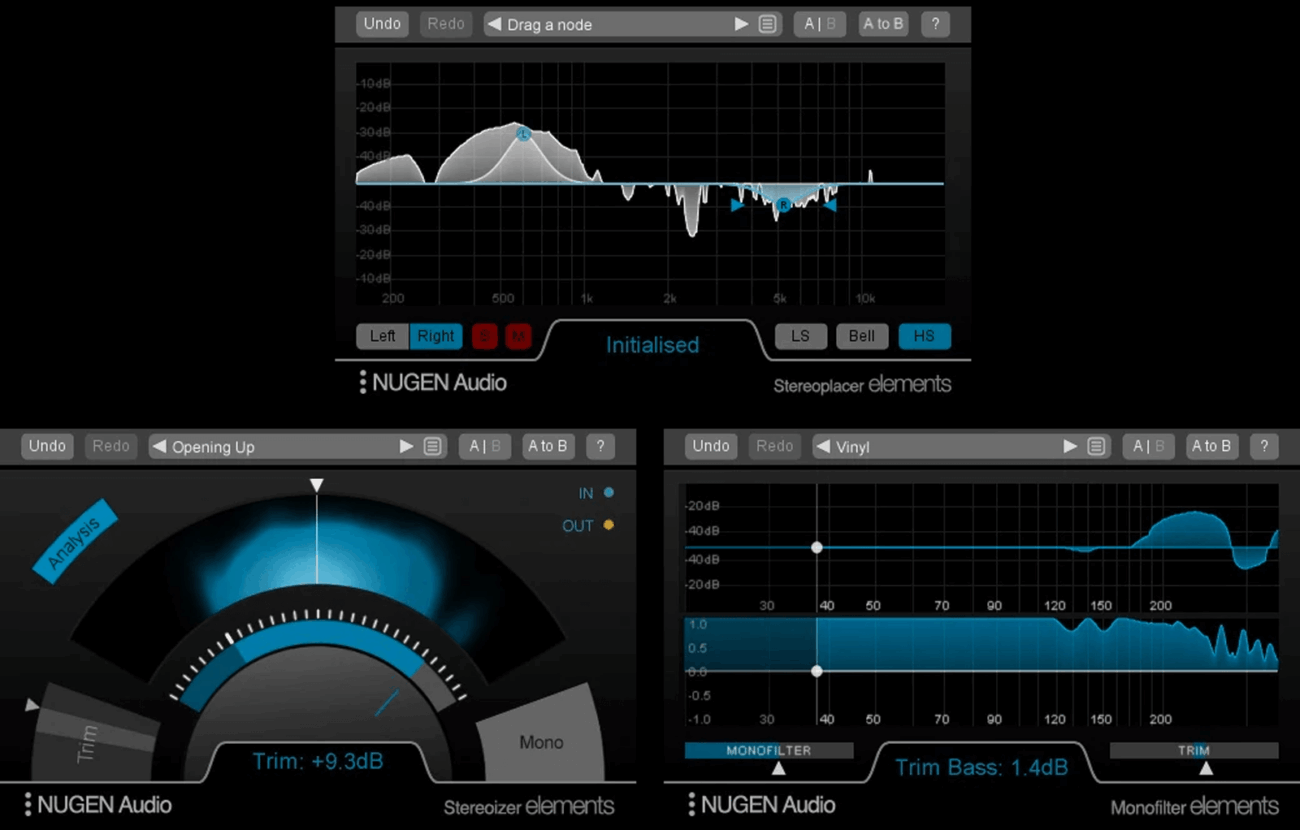
Task: Click the triangle pointer below MONOFILTER
Action: pyautogui.click(x=778, y=768)
